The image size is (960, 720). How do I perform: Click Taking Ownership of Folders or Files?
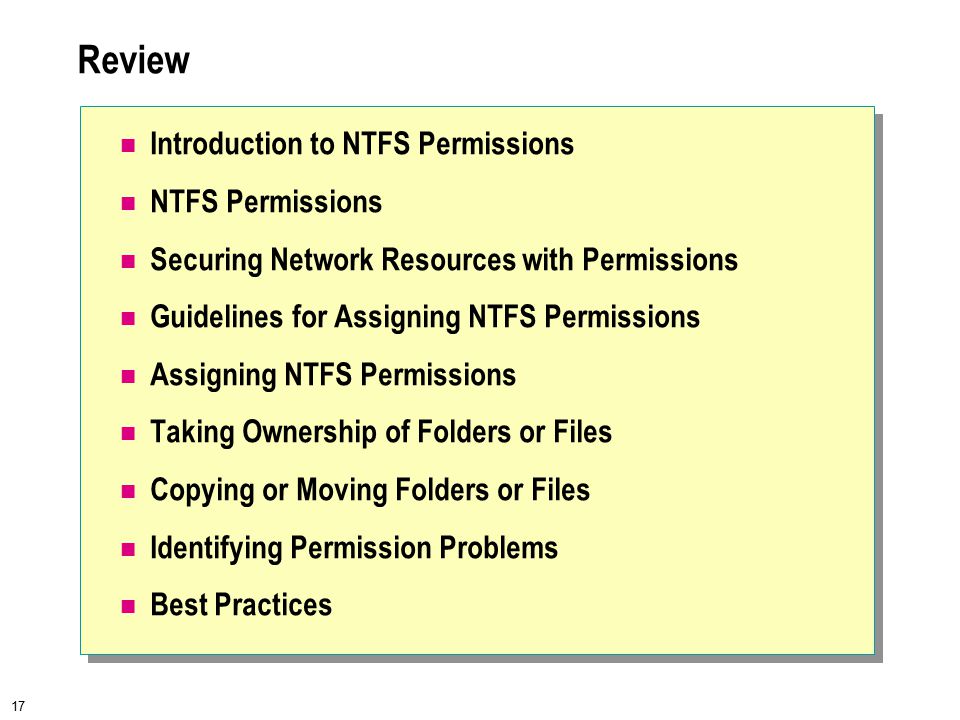(381, 432)
